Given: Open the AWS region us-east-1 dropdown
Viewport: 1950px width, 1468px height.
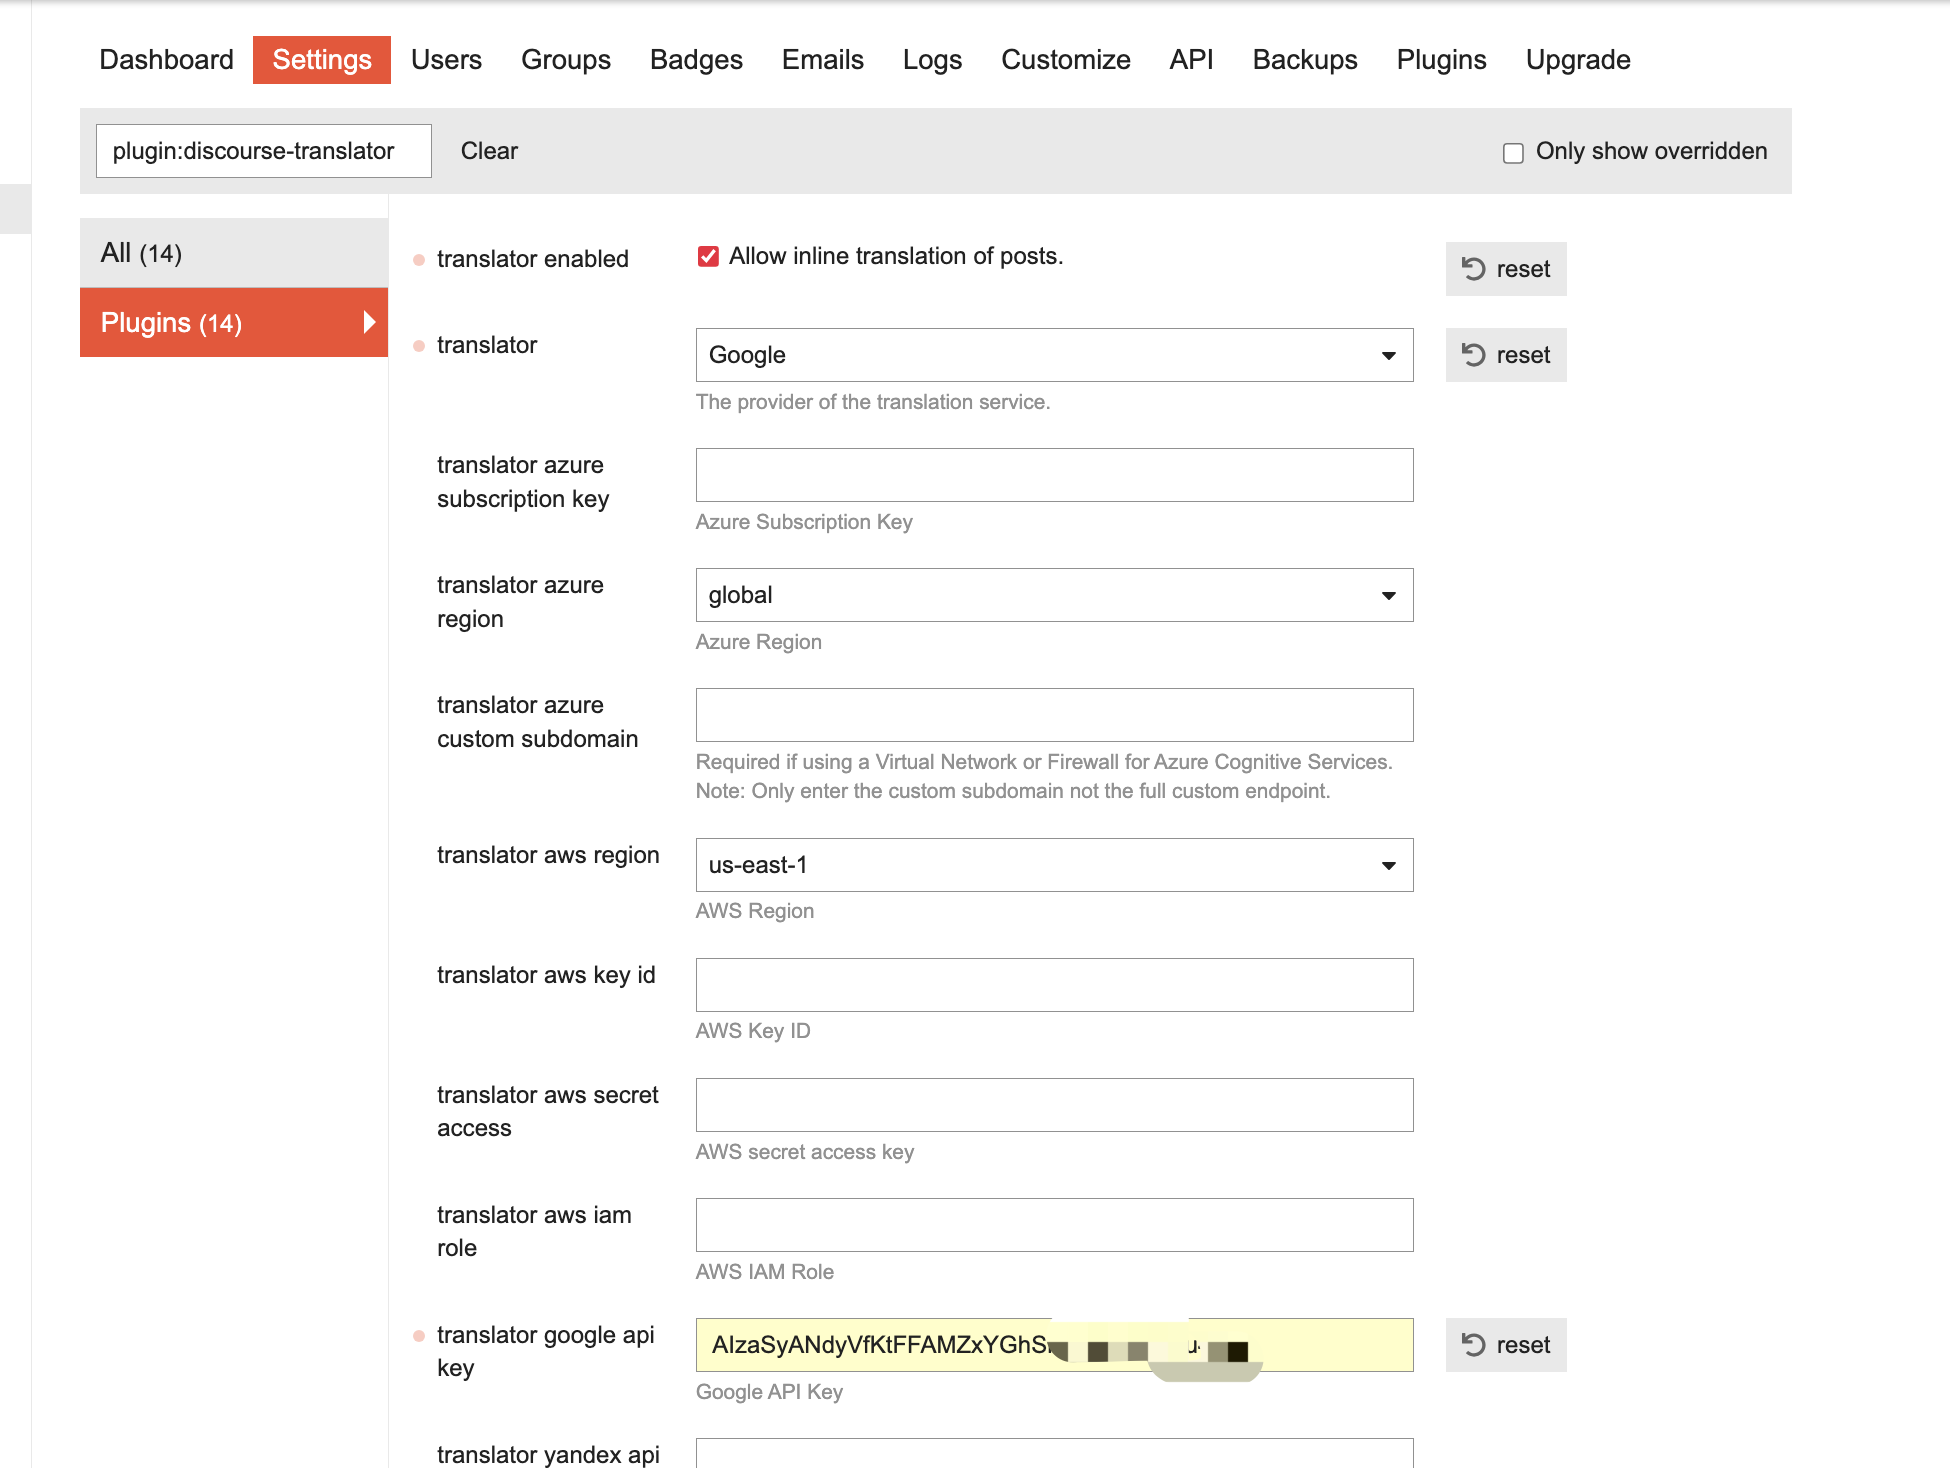Looking at the screenshot, I should [1054, 865].
